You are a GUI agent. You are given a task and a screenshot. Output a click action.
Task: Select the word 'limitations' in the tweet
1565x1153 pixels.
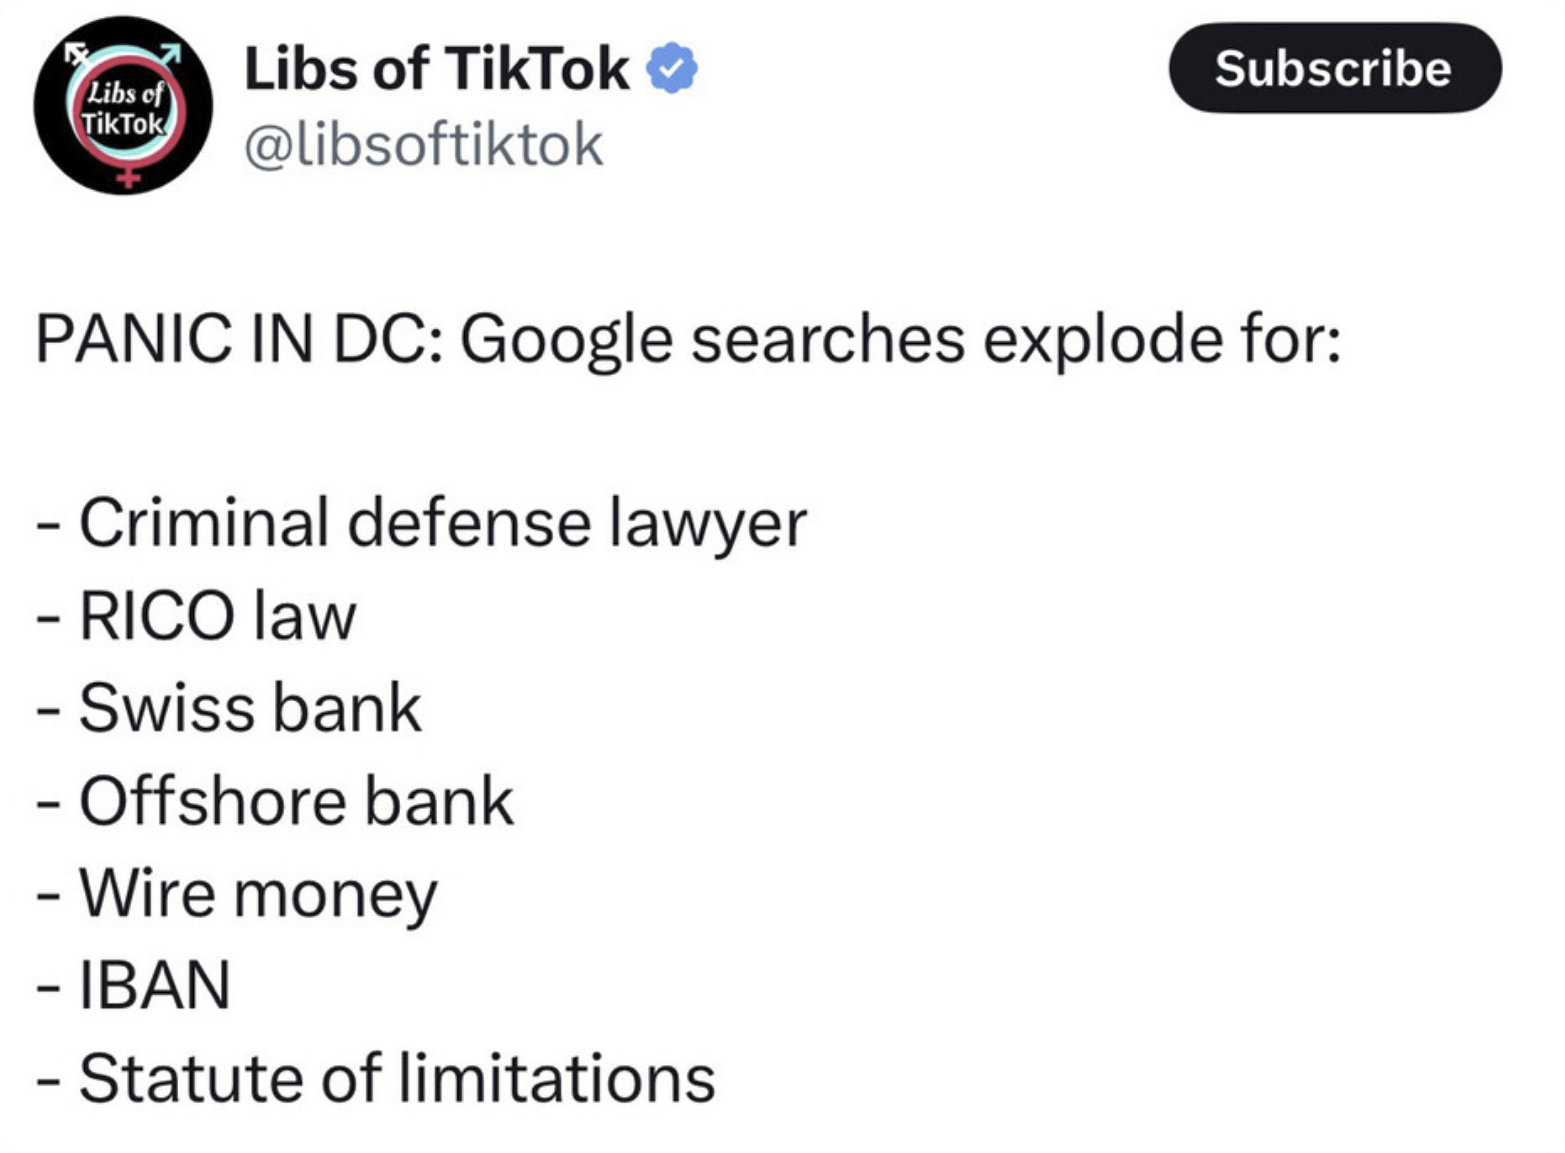[x=556, y=1078]
